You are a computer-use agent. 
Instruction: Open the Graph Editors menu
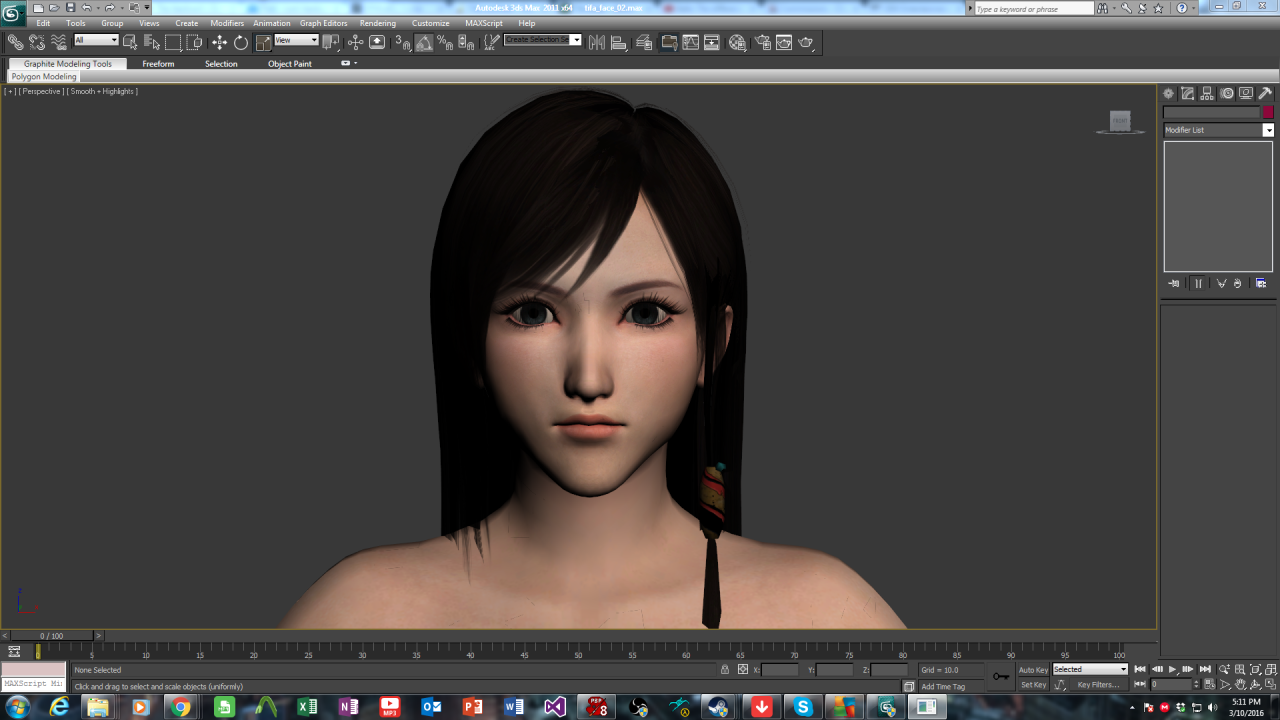(324, 23)
